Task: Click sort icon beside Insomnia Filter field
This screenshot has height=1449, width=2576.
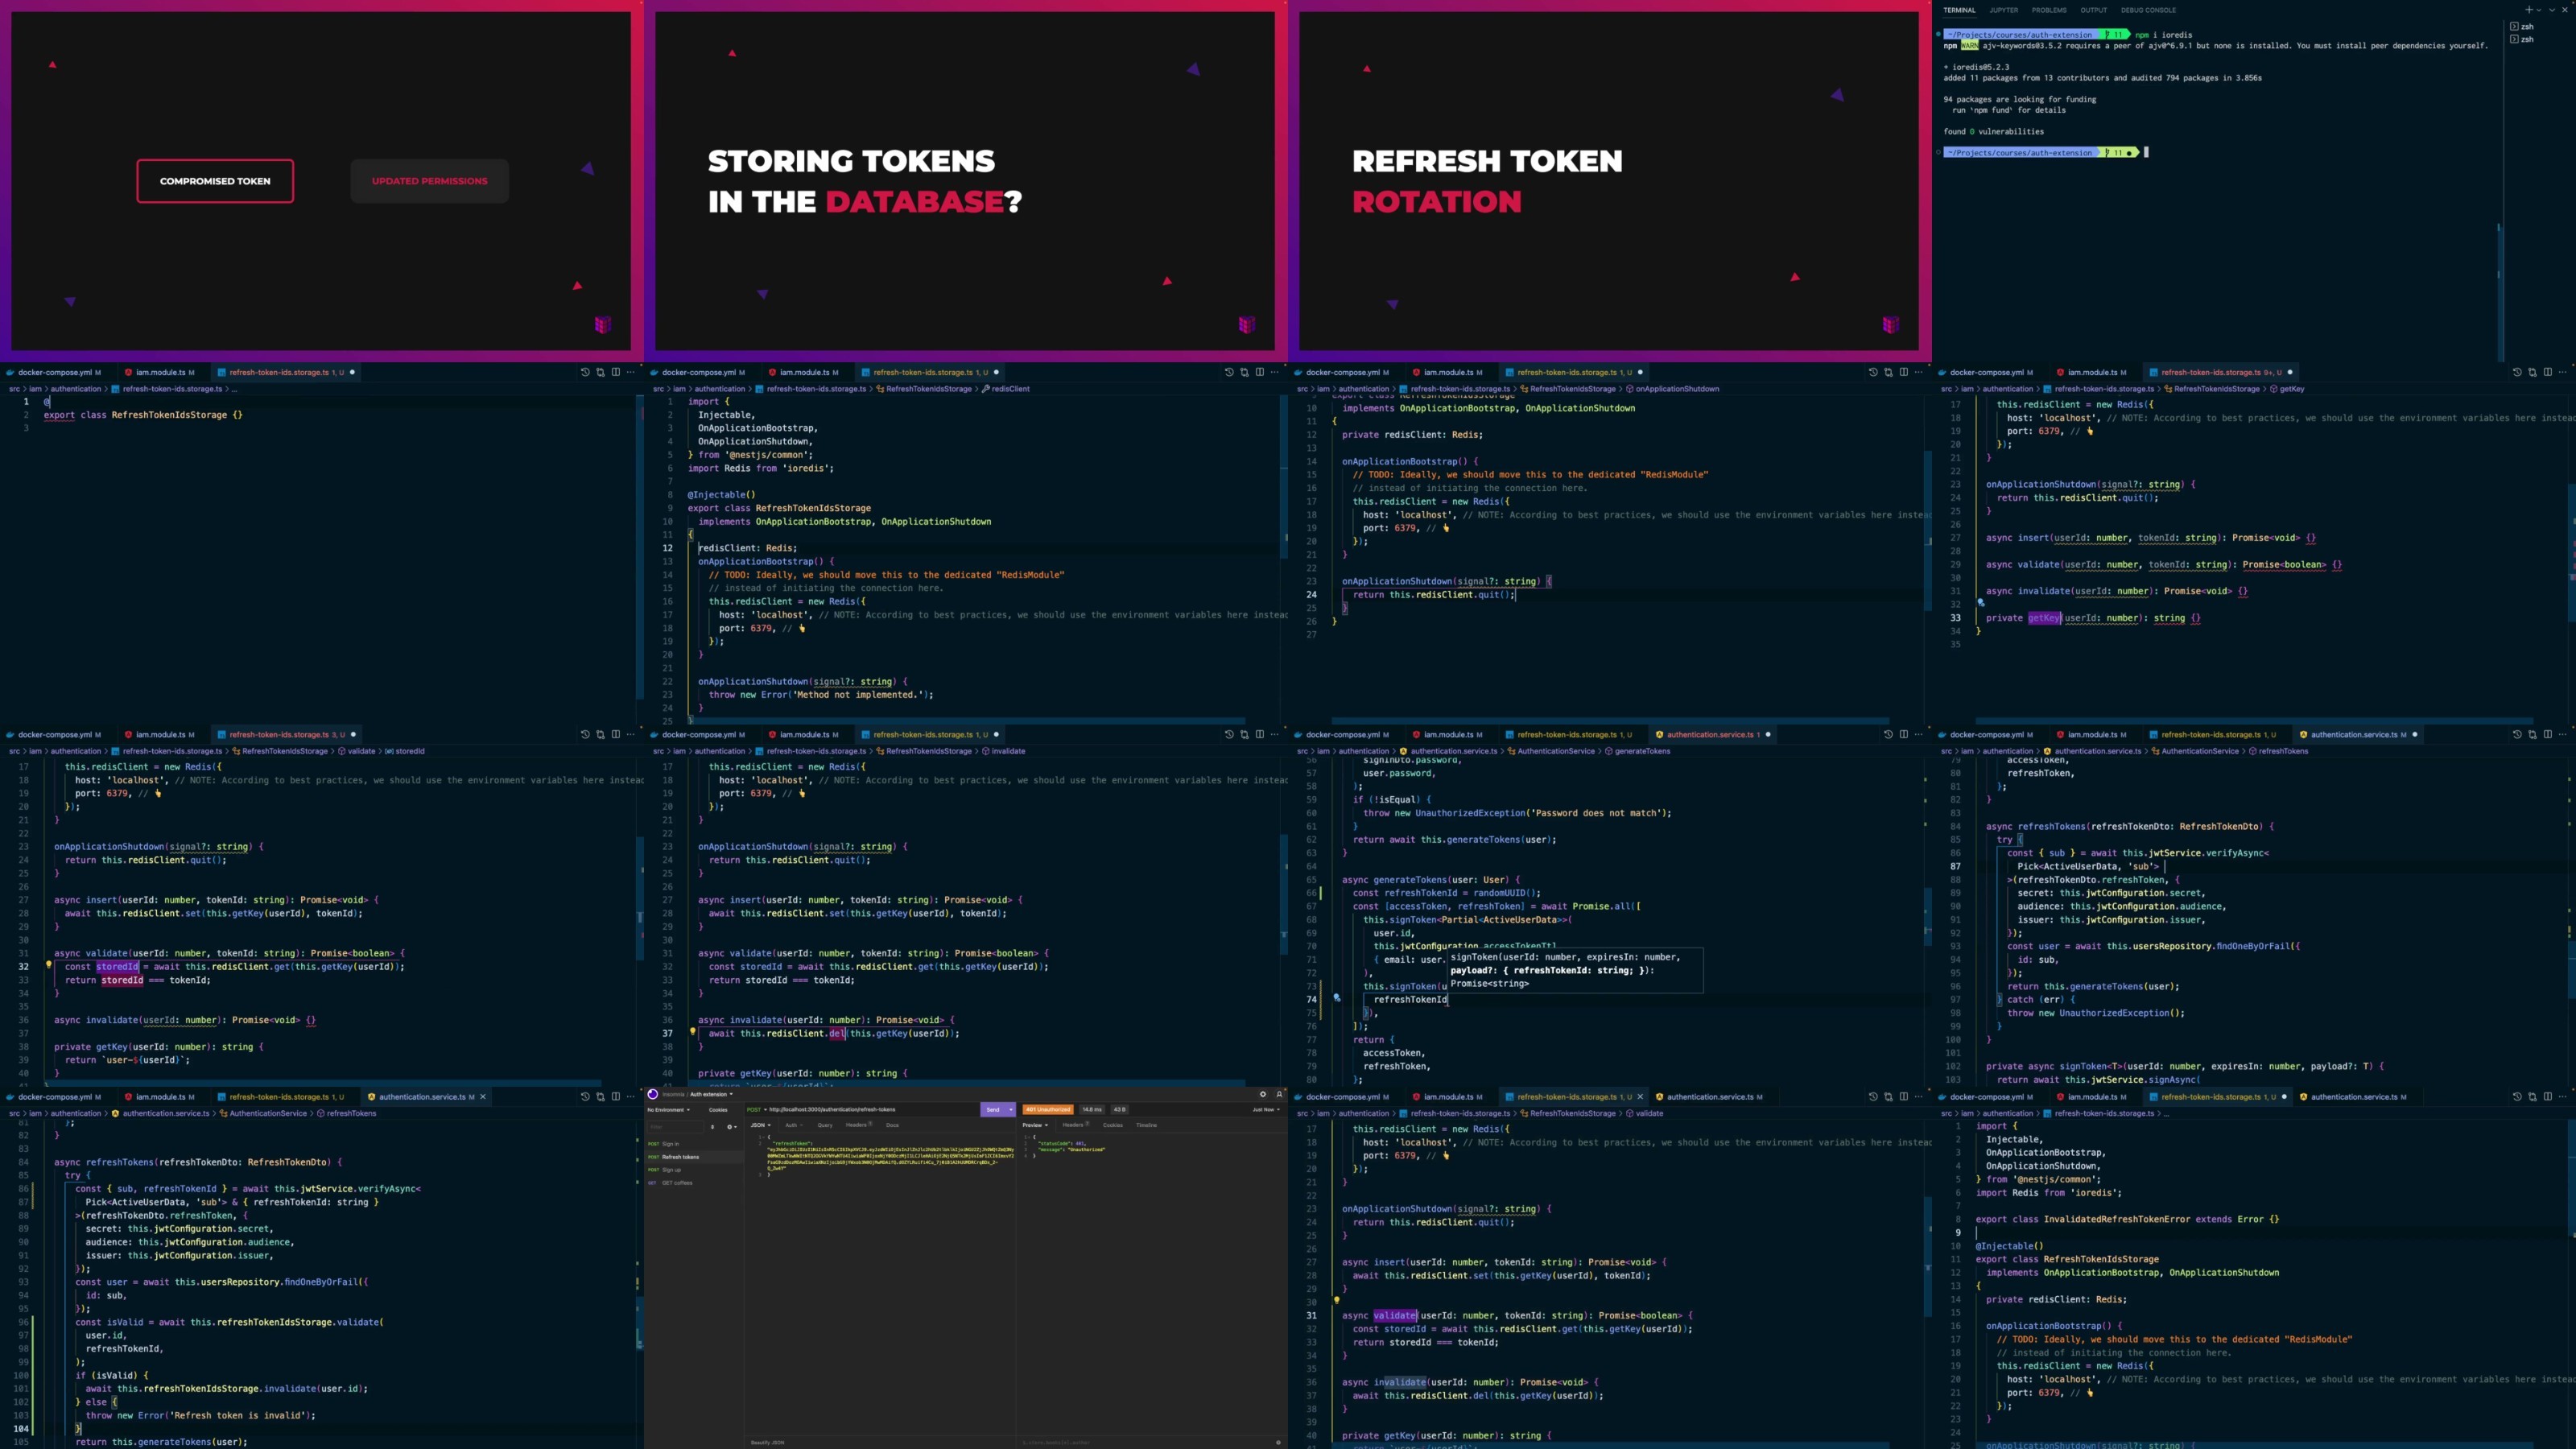Action: coord(713,1127)
